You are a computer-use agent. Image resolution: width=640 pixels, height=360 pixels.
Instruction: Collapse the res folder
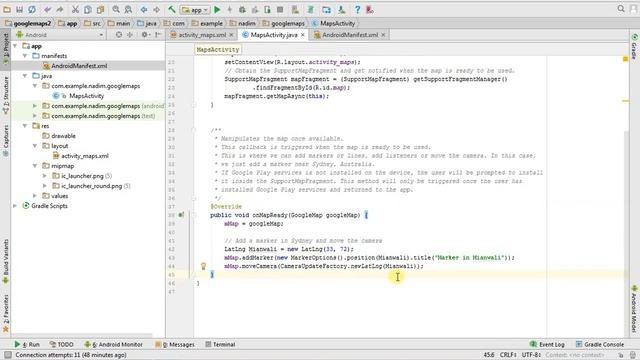pyautogui.click(x=25, y=126)
